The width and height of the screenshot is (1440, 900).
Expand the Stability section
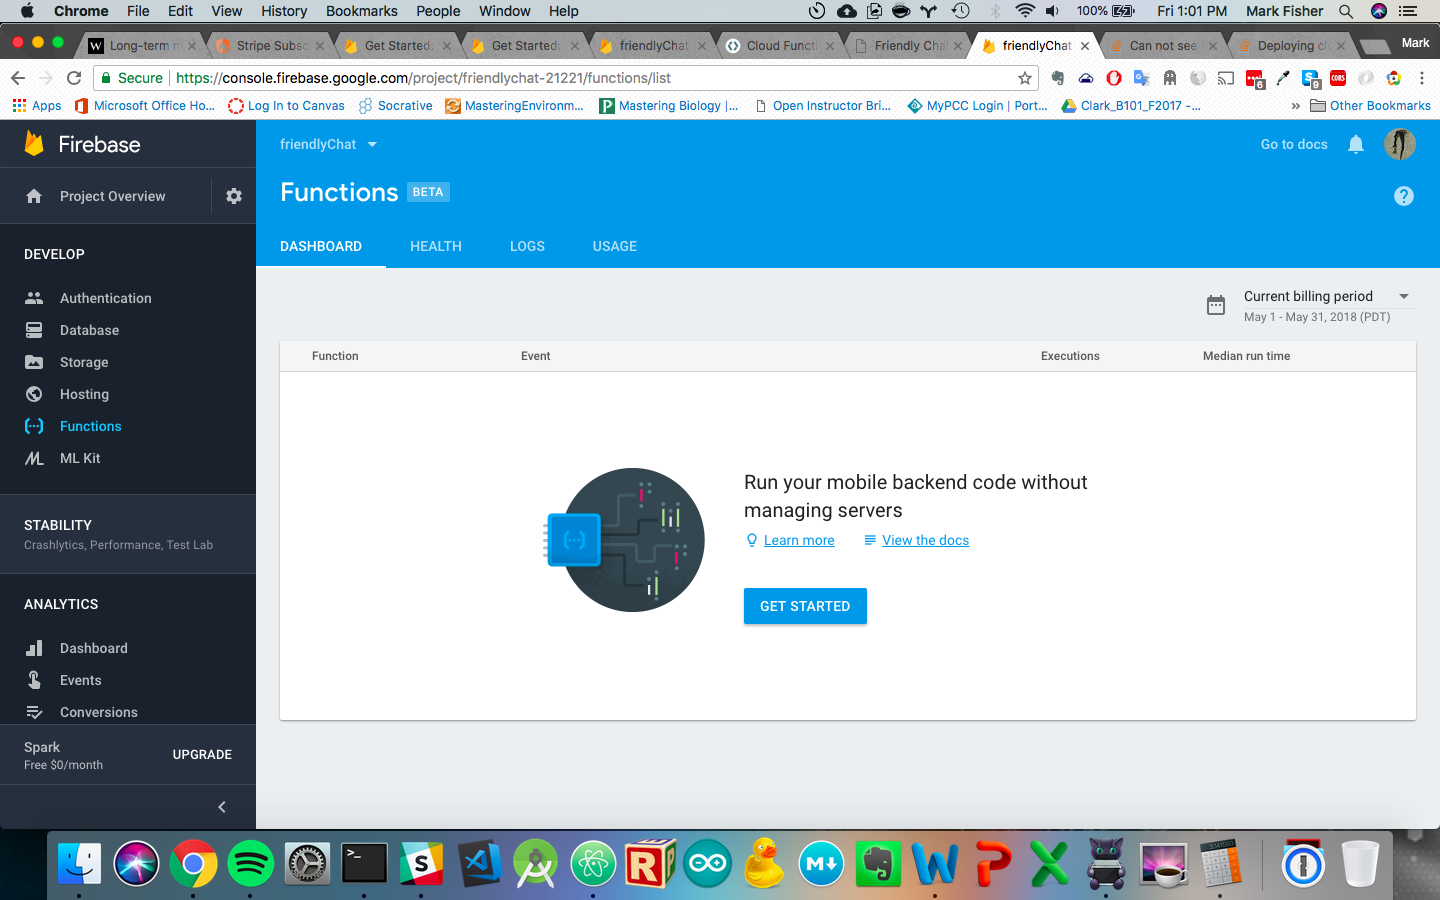128,534
